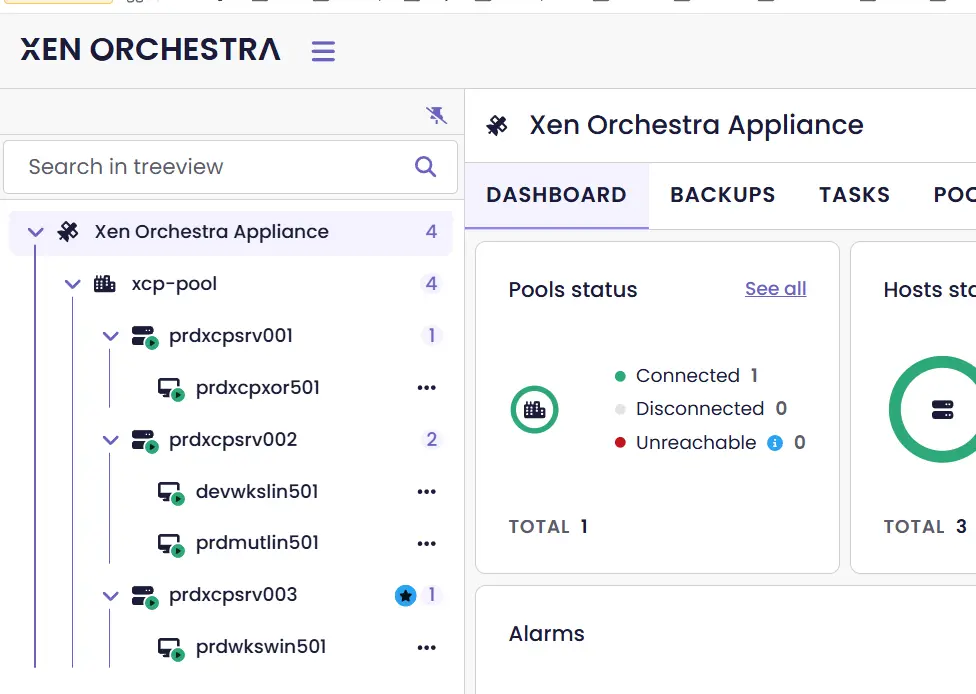Open the TASKS tab

[x=854, y=195]
